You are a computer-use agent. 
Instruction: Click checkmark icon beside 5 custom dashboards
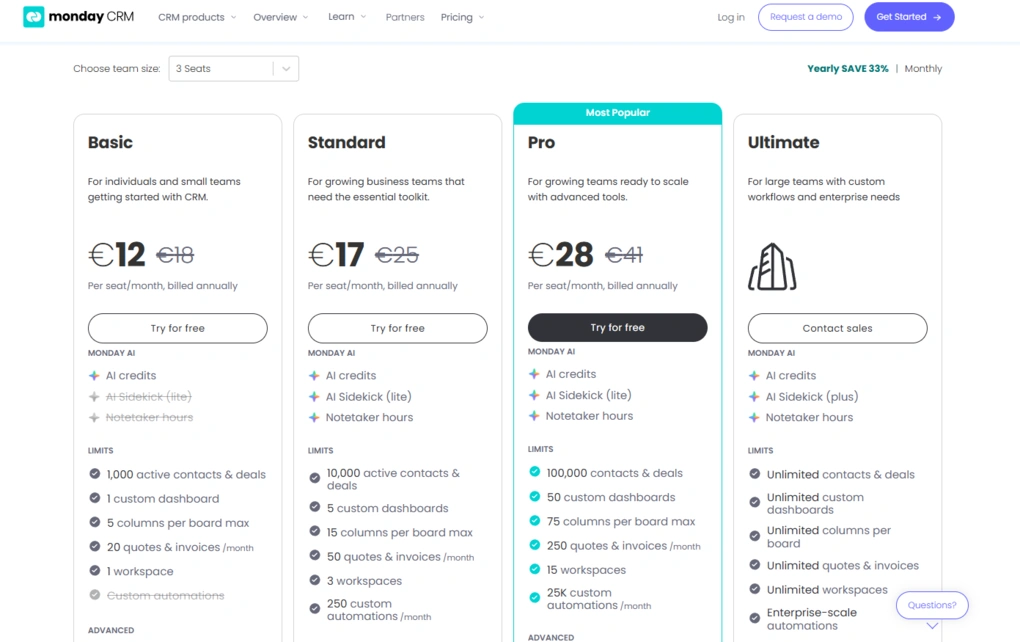(315, 507)
